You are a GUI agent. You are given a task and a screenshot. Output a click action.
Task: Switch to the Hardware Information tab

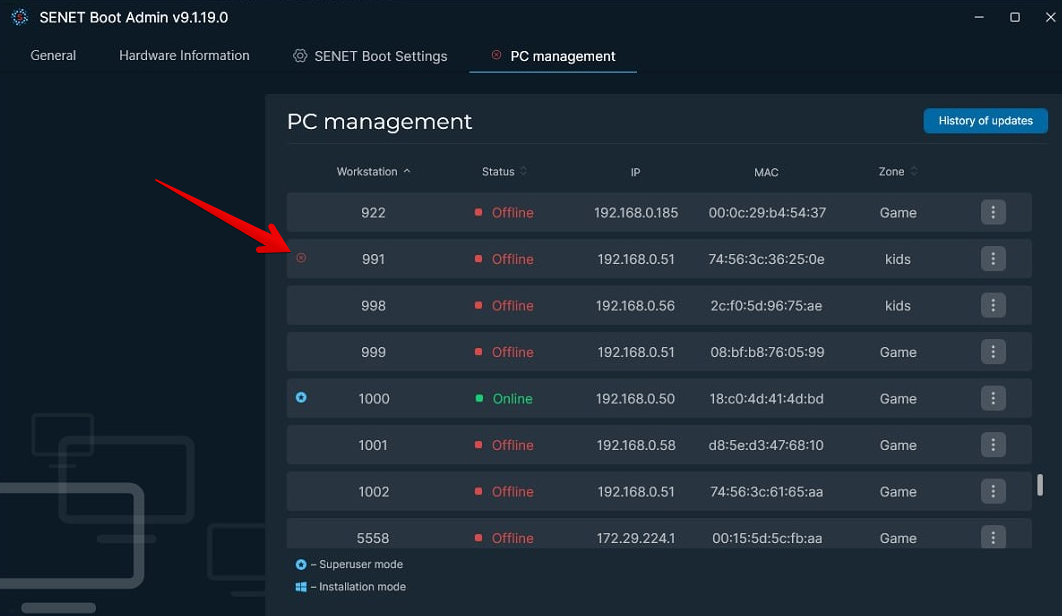point(184,56)
